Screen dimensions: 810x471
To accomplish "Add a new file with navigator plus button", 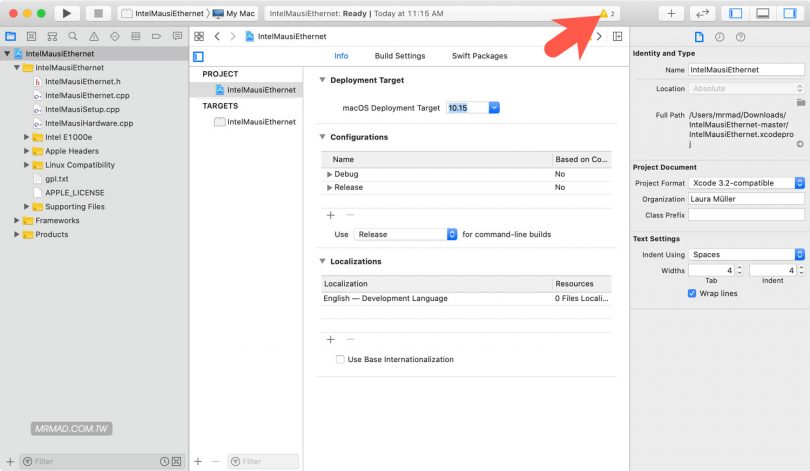I will tap(10, 461).
